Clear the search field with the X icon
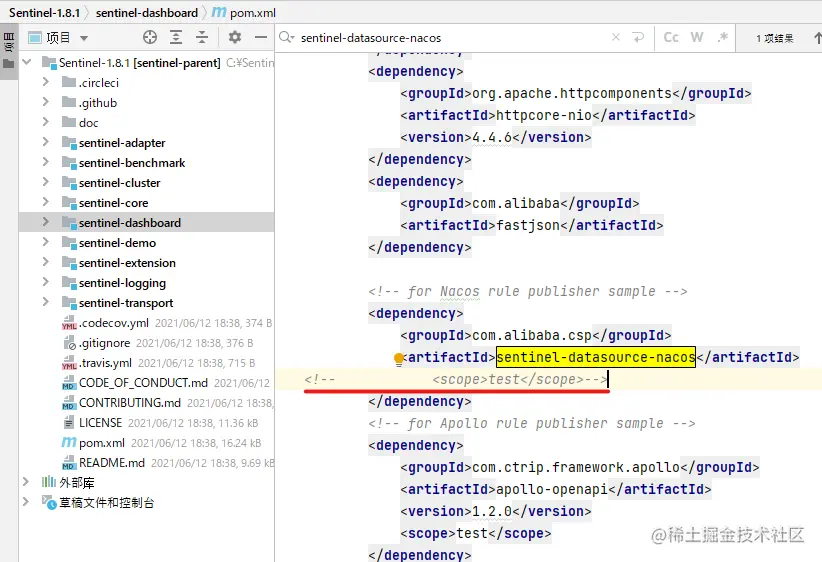 coord(616,37)
